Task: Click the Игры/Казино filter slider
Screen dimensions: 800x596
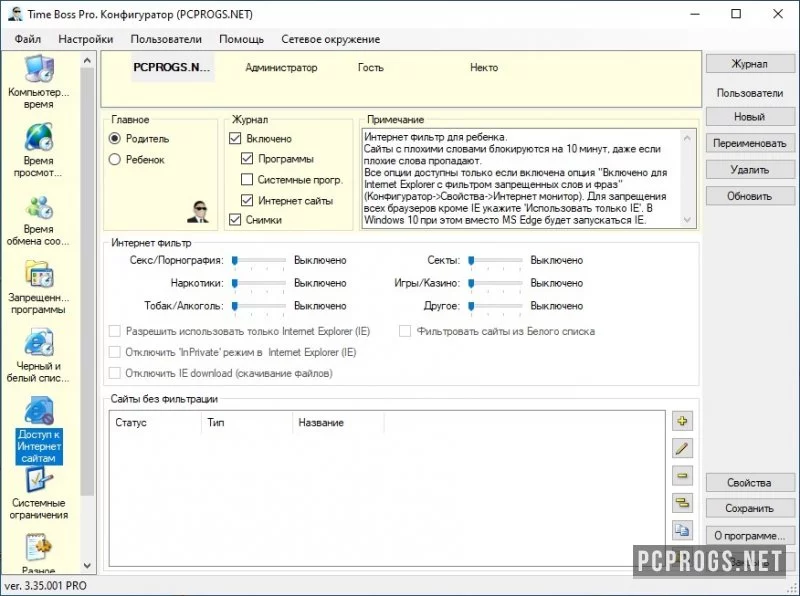Action: pyautogui.click(x=495, y=283)
